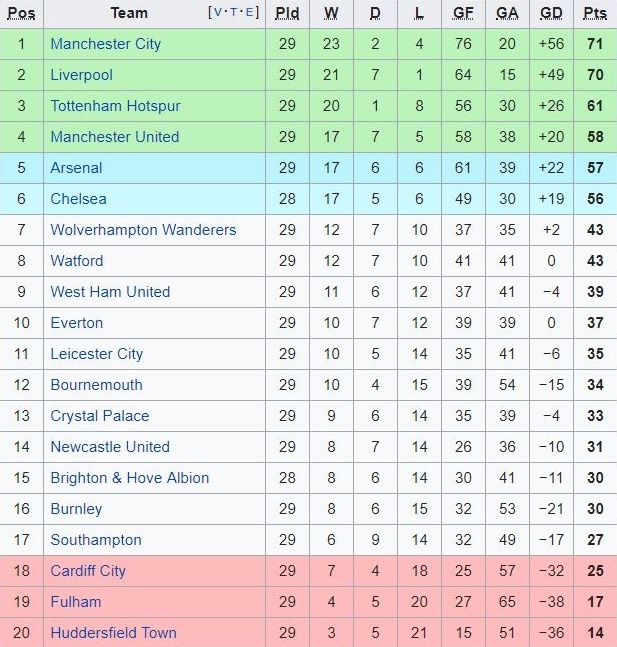Open the Watford team link
The image size is (617, 647).
[76, 261]
